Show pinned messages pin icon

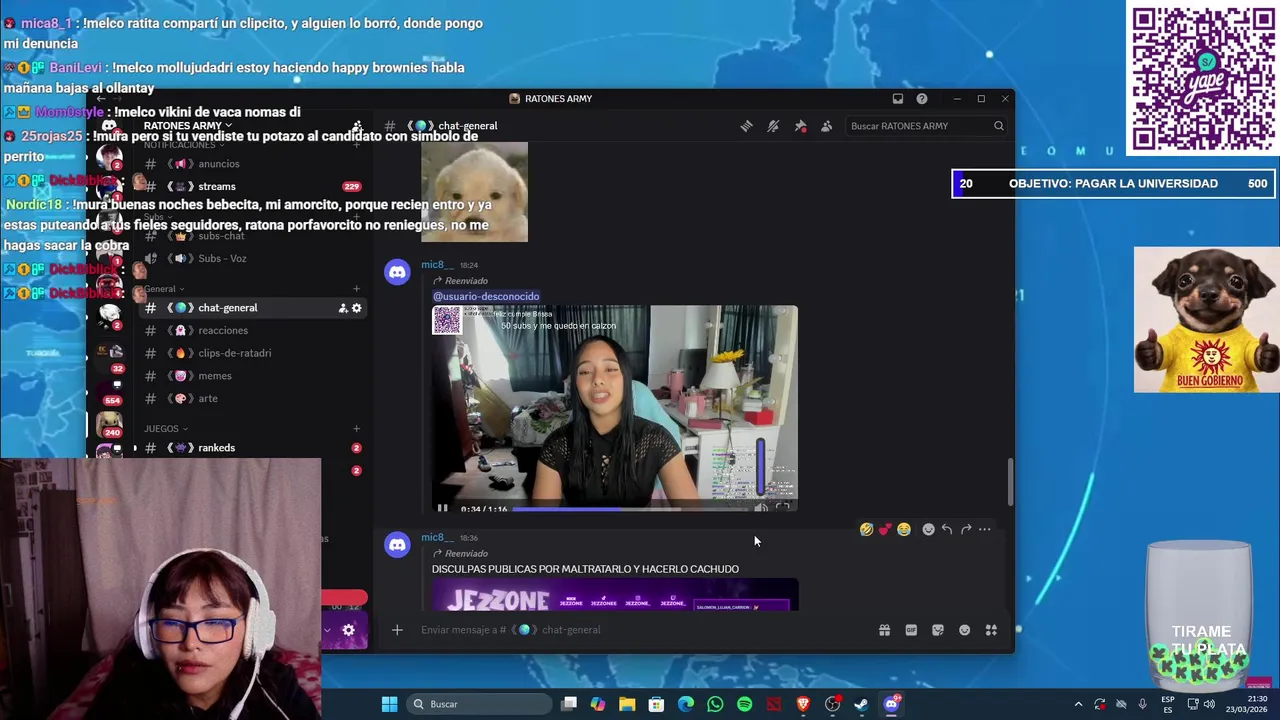800,126
